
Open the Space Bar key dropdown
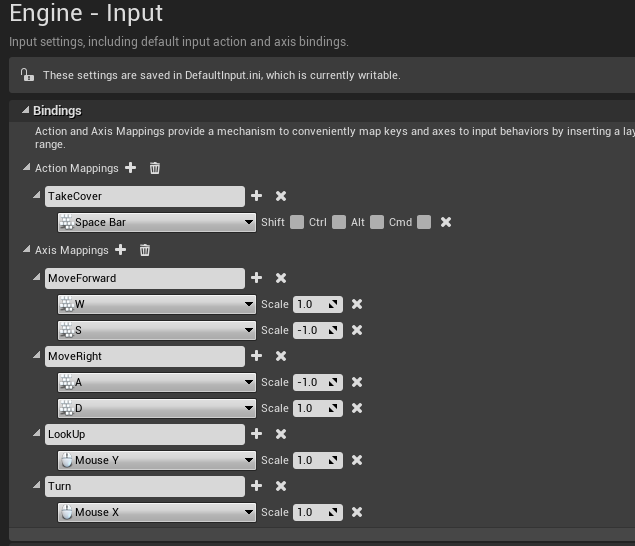click(x=156, y=222)
